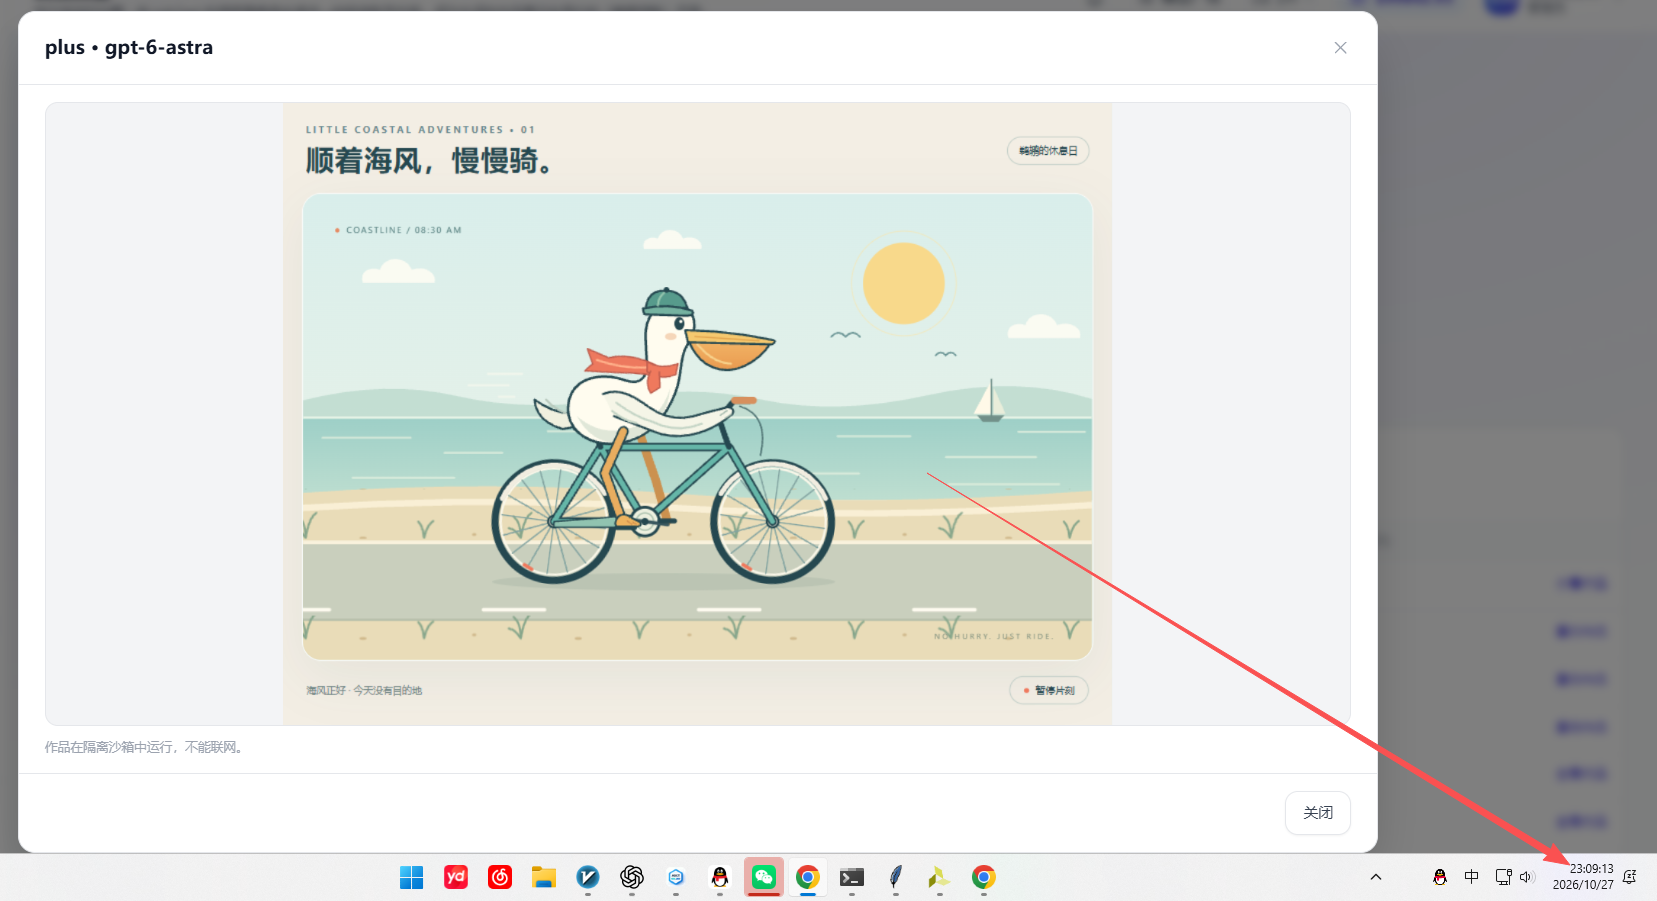Screen dimensions: 1657x901
Task: Close the plus gpt-6-astra dialog with X
Action: (1340, 48)
